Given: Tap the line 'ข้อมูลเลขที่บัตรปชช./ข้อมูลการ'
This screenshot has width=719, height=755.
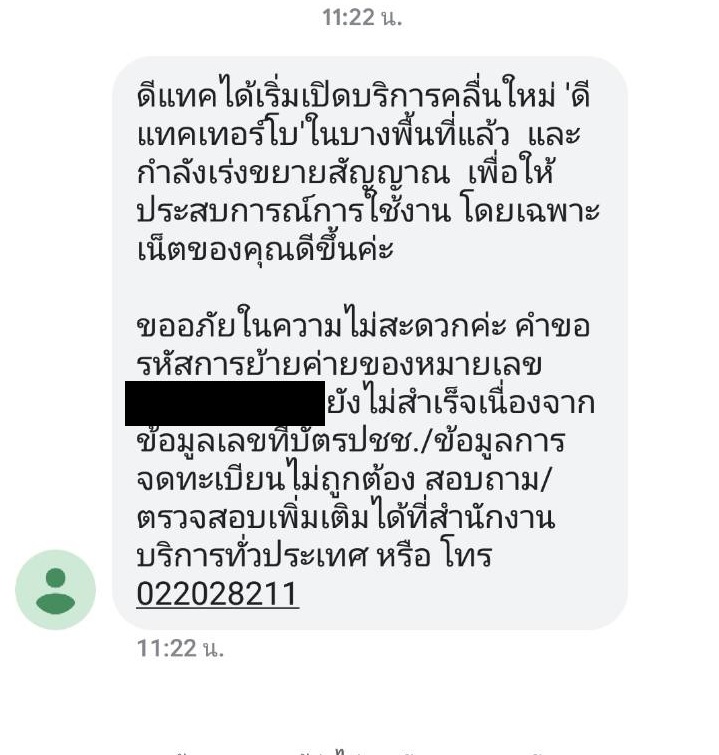Looking at the screenshot, I should coord(351,441).
